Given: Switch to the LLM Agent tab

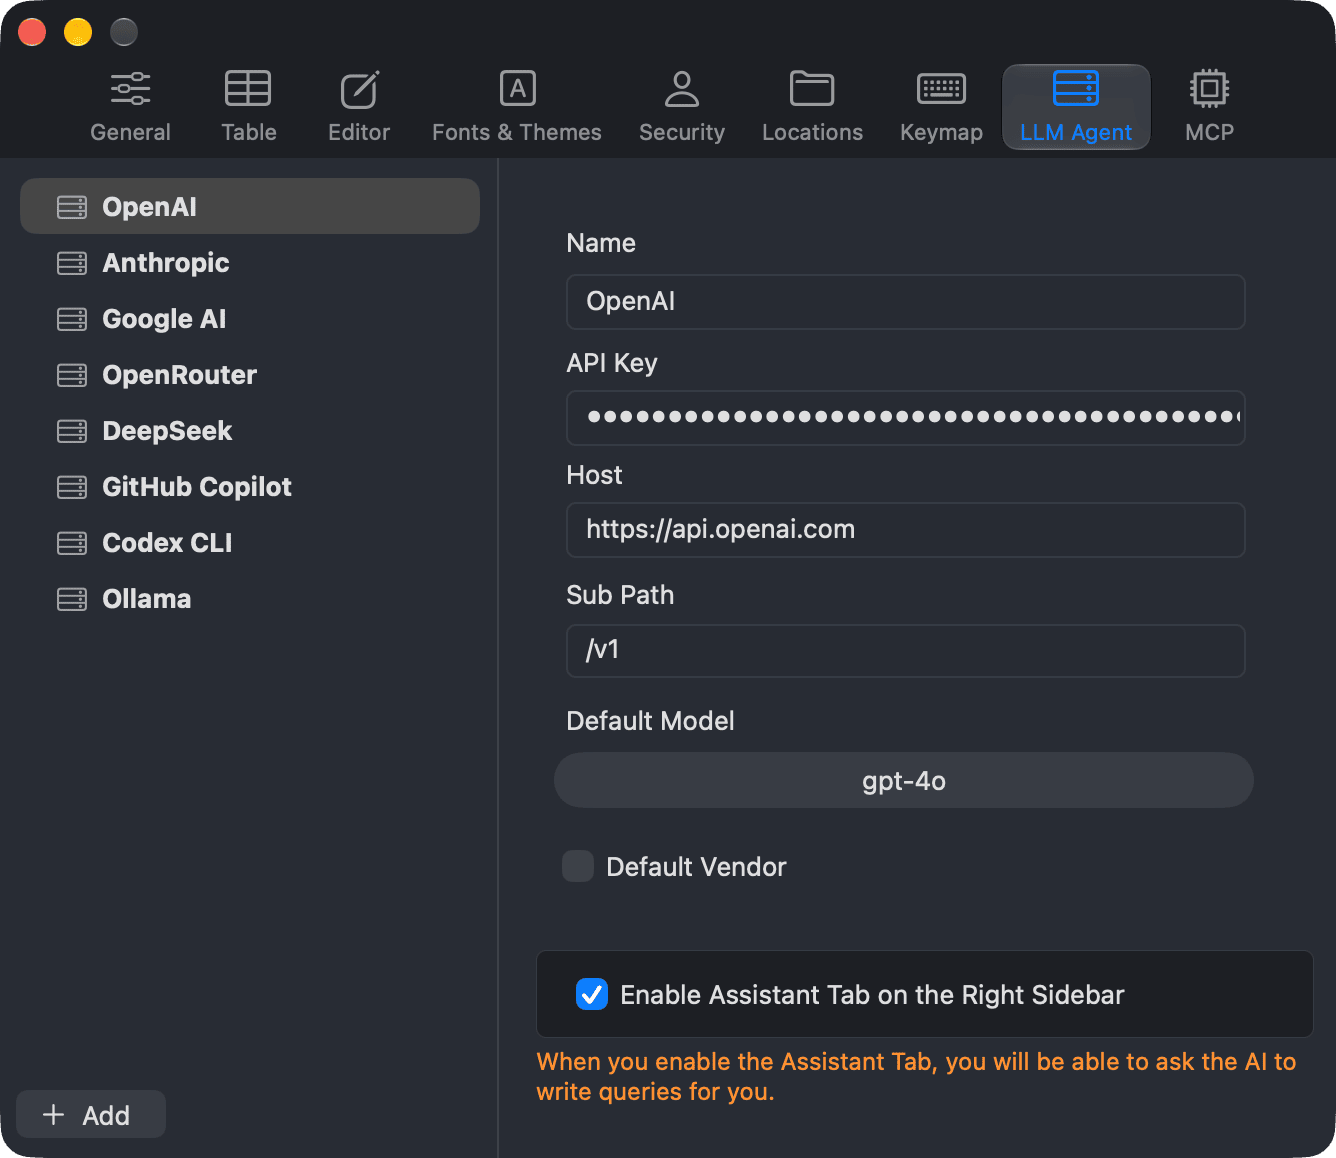Looking at the screenshot, I should (1076, 107).
